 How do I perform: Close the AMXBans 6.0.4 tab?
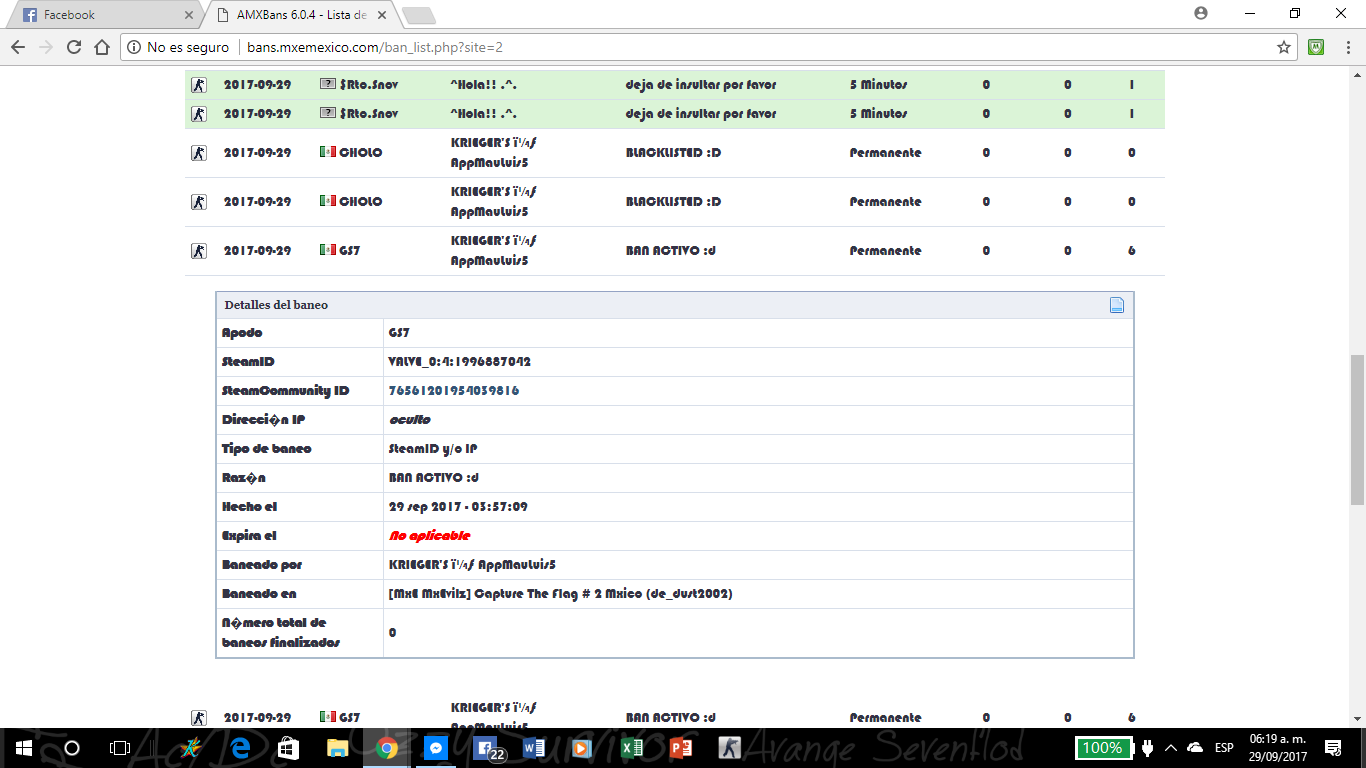pyautogui.click(x=383, y=15)
